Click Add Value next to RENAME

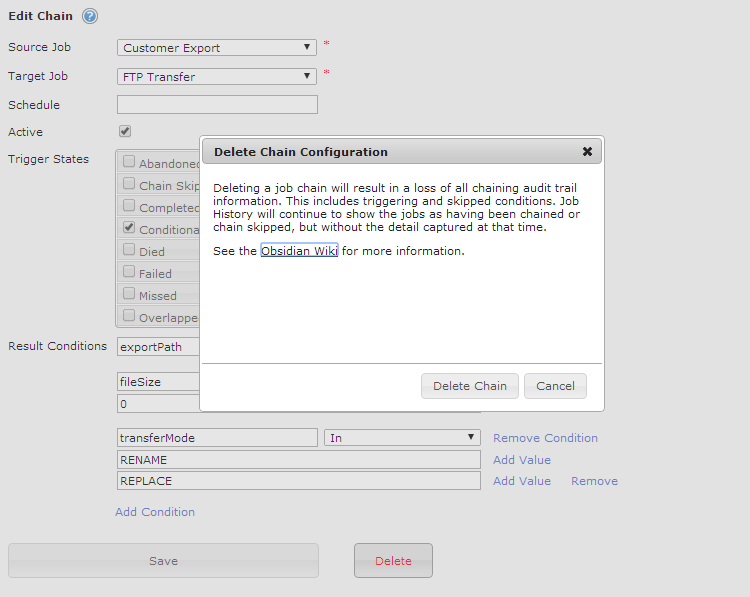click(x=522, y=460)
